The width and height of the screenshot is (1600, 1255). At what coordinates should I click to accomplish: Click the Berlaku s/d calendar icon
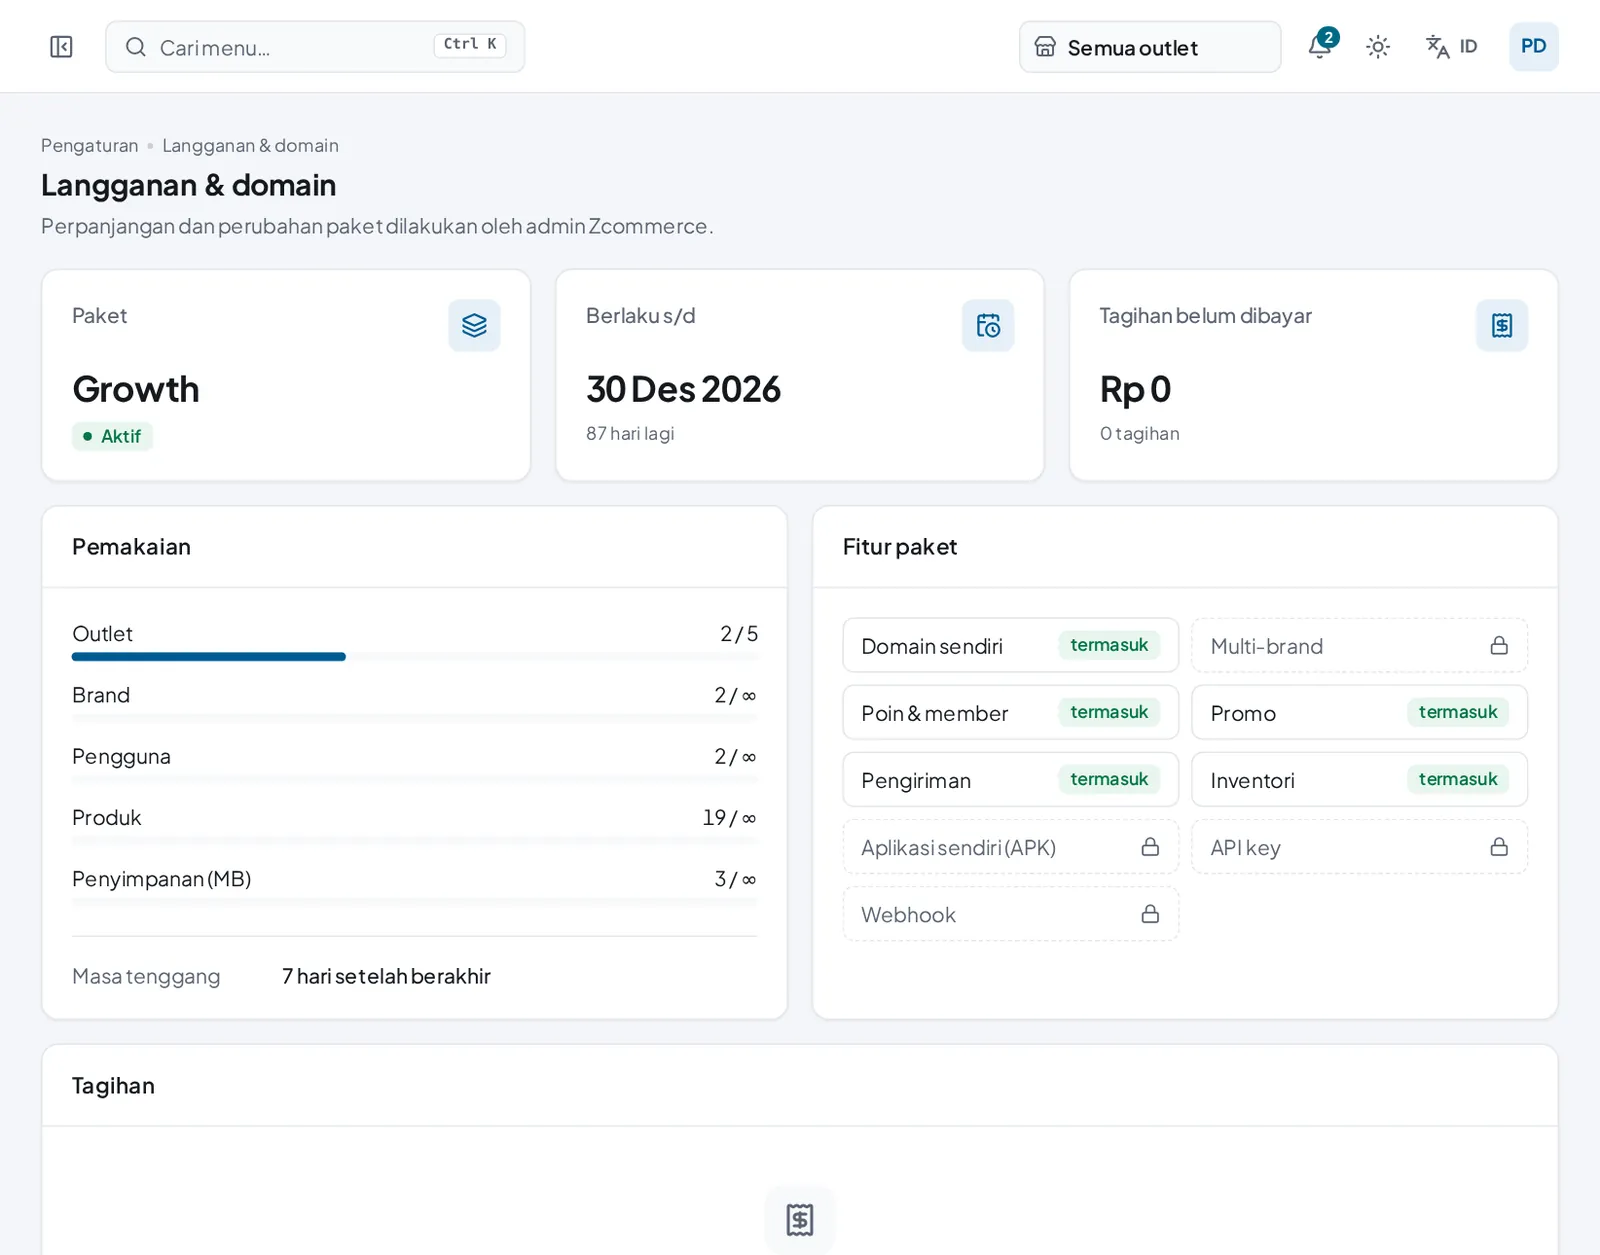pos(988,325)
